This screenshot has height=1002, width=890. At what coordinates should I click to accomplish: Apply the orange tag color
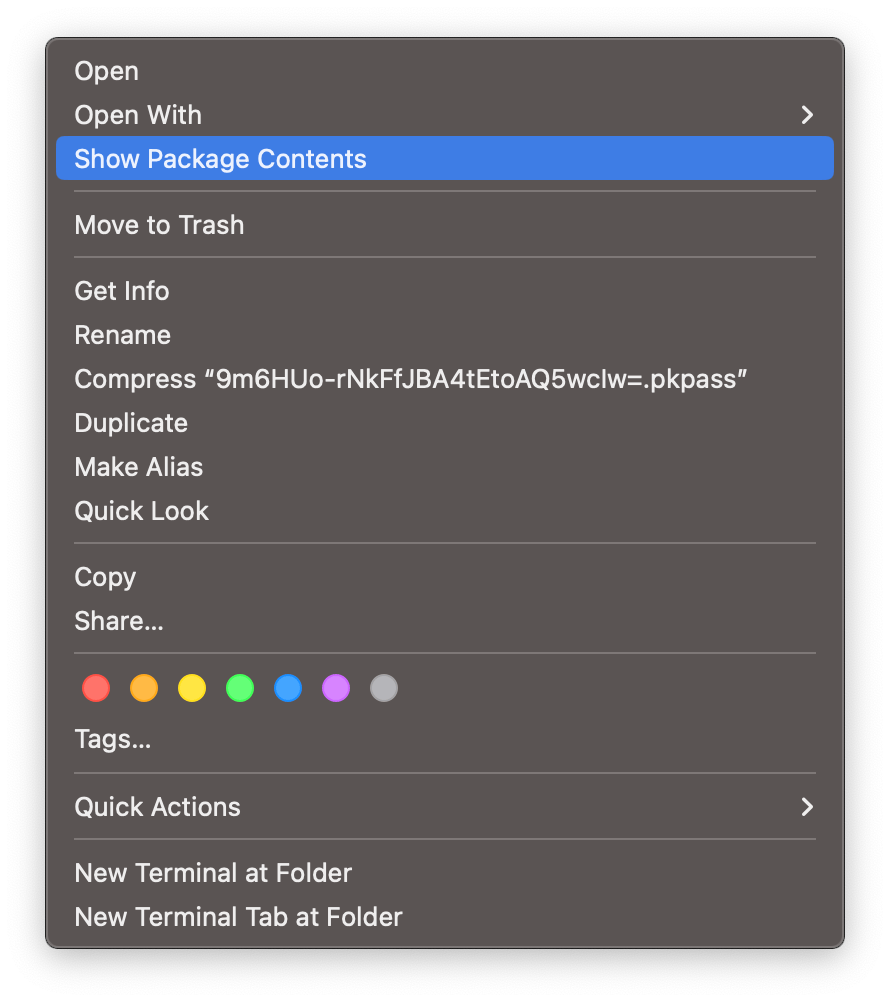click(144, 688)
